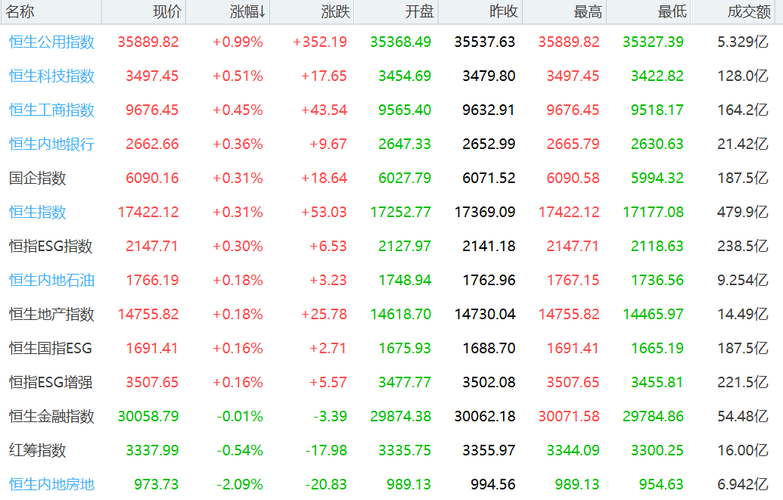Click the +352.19 change value

(320, 42)
